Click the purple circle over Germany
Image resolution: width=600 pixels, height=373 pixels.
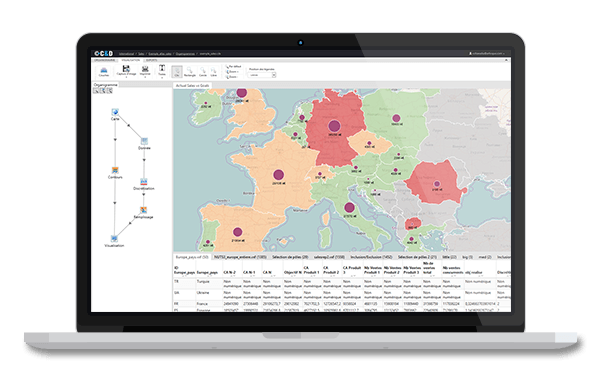pyautogui.click(x=334, y=125)
